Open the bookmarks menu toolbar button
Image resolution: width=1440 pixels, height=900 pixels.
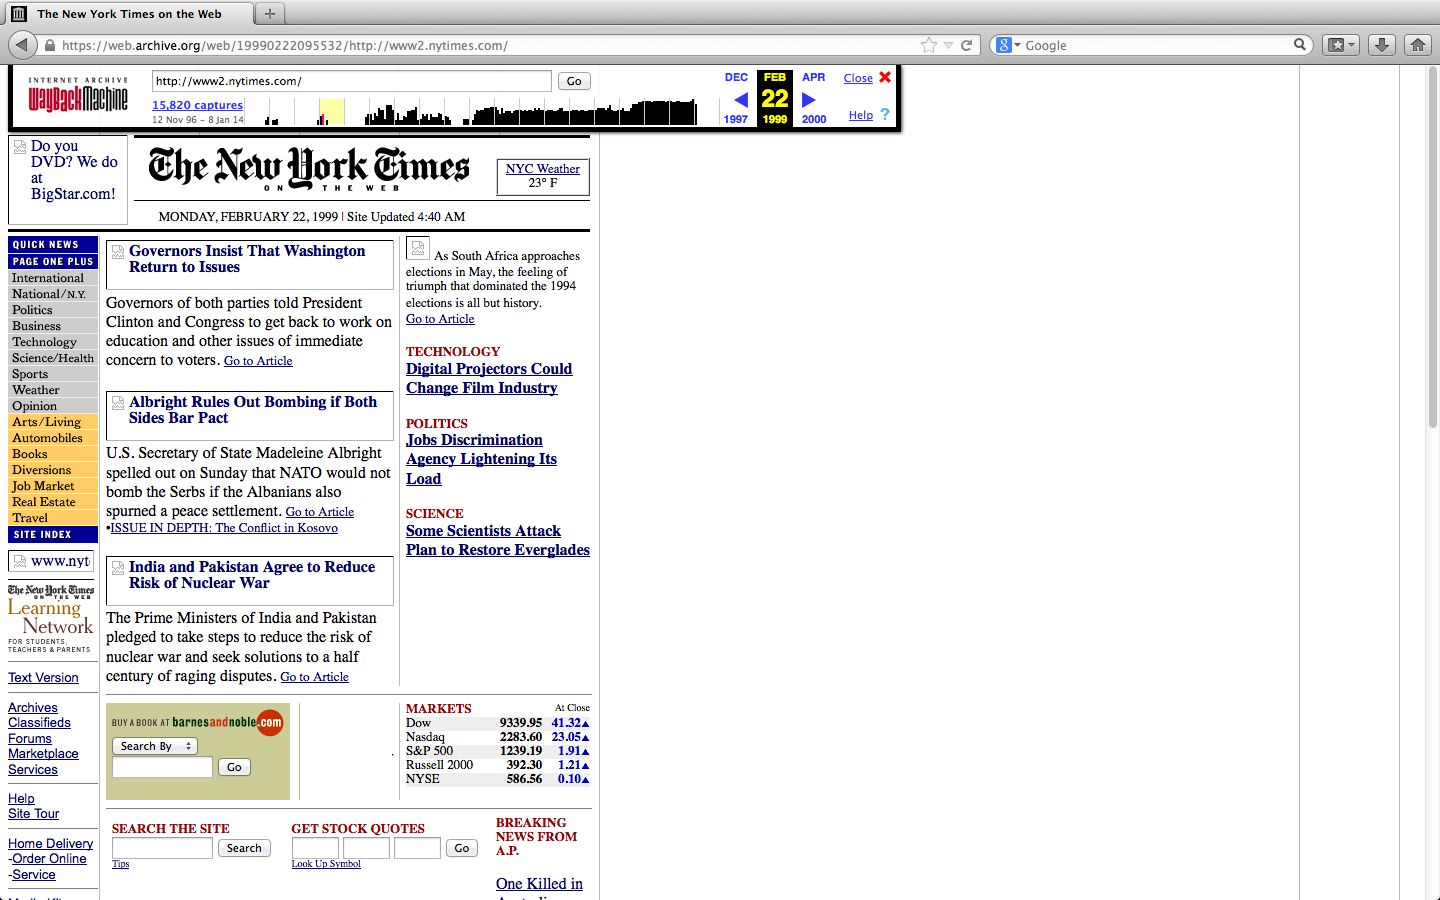pyautogui.click(x=1340, y=45)
